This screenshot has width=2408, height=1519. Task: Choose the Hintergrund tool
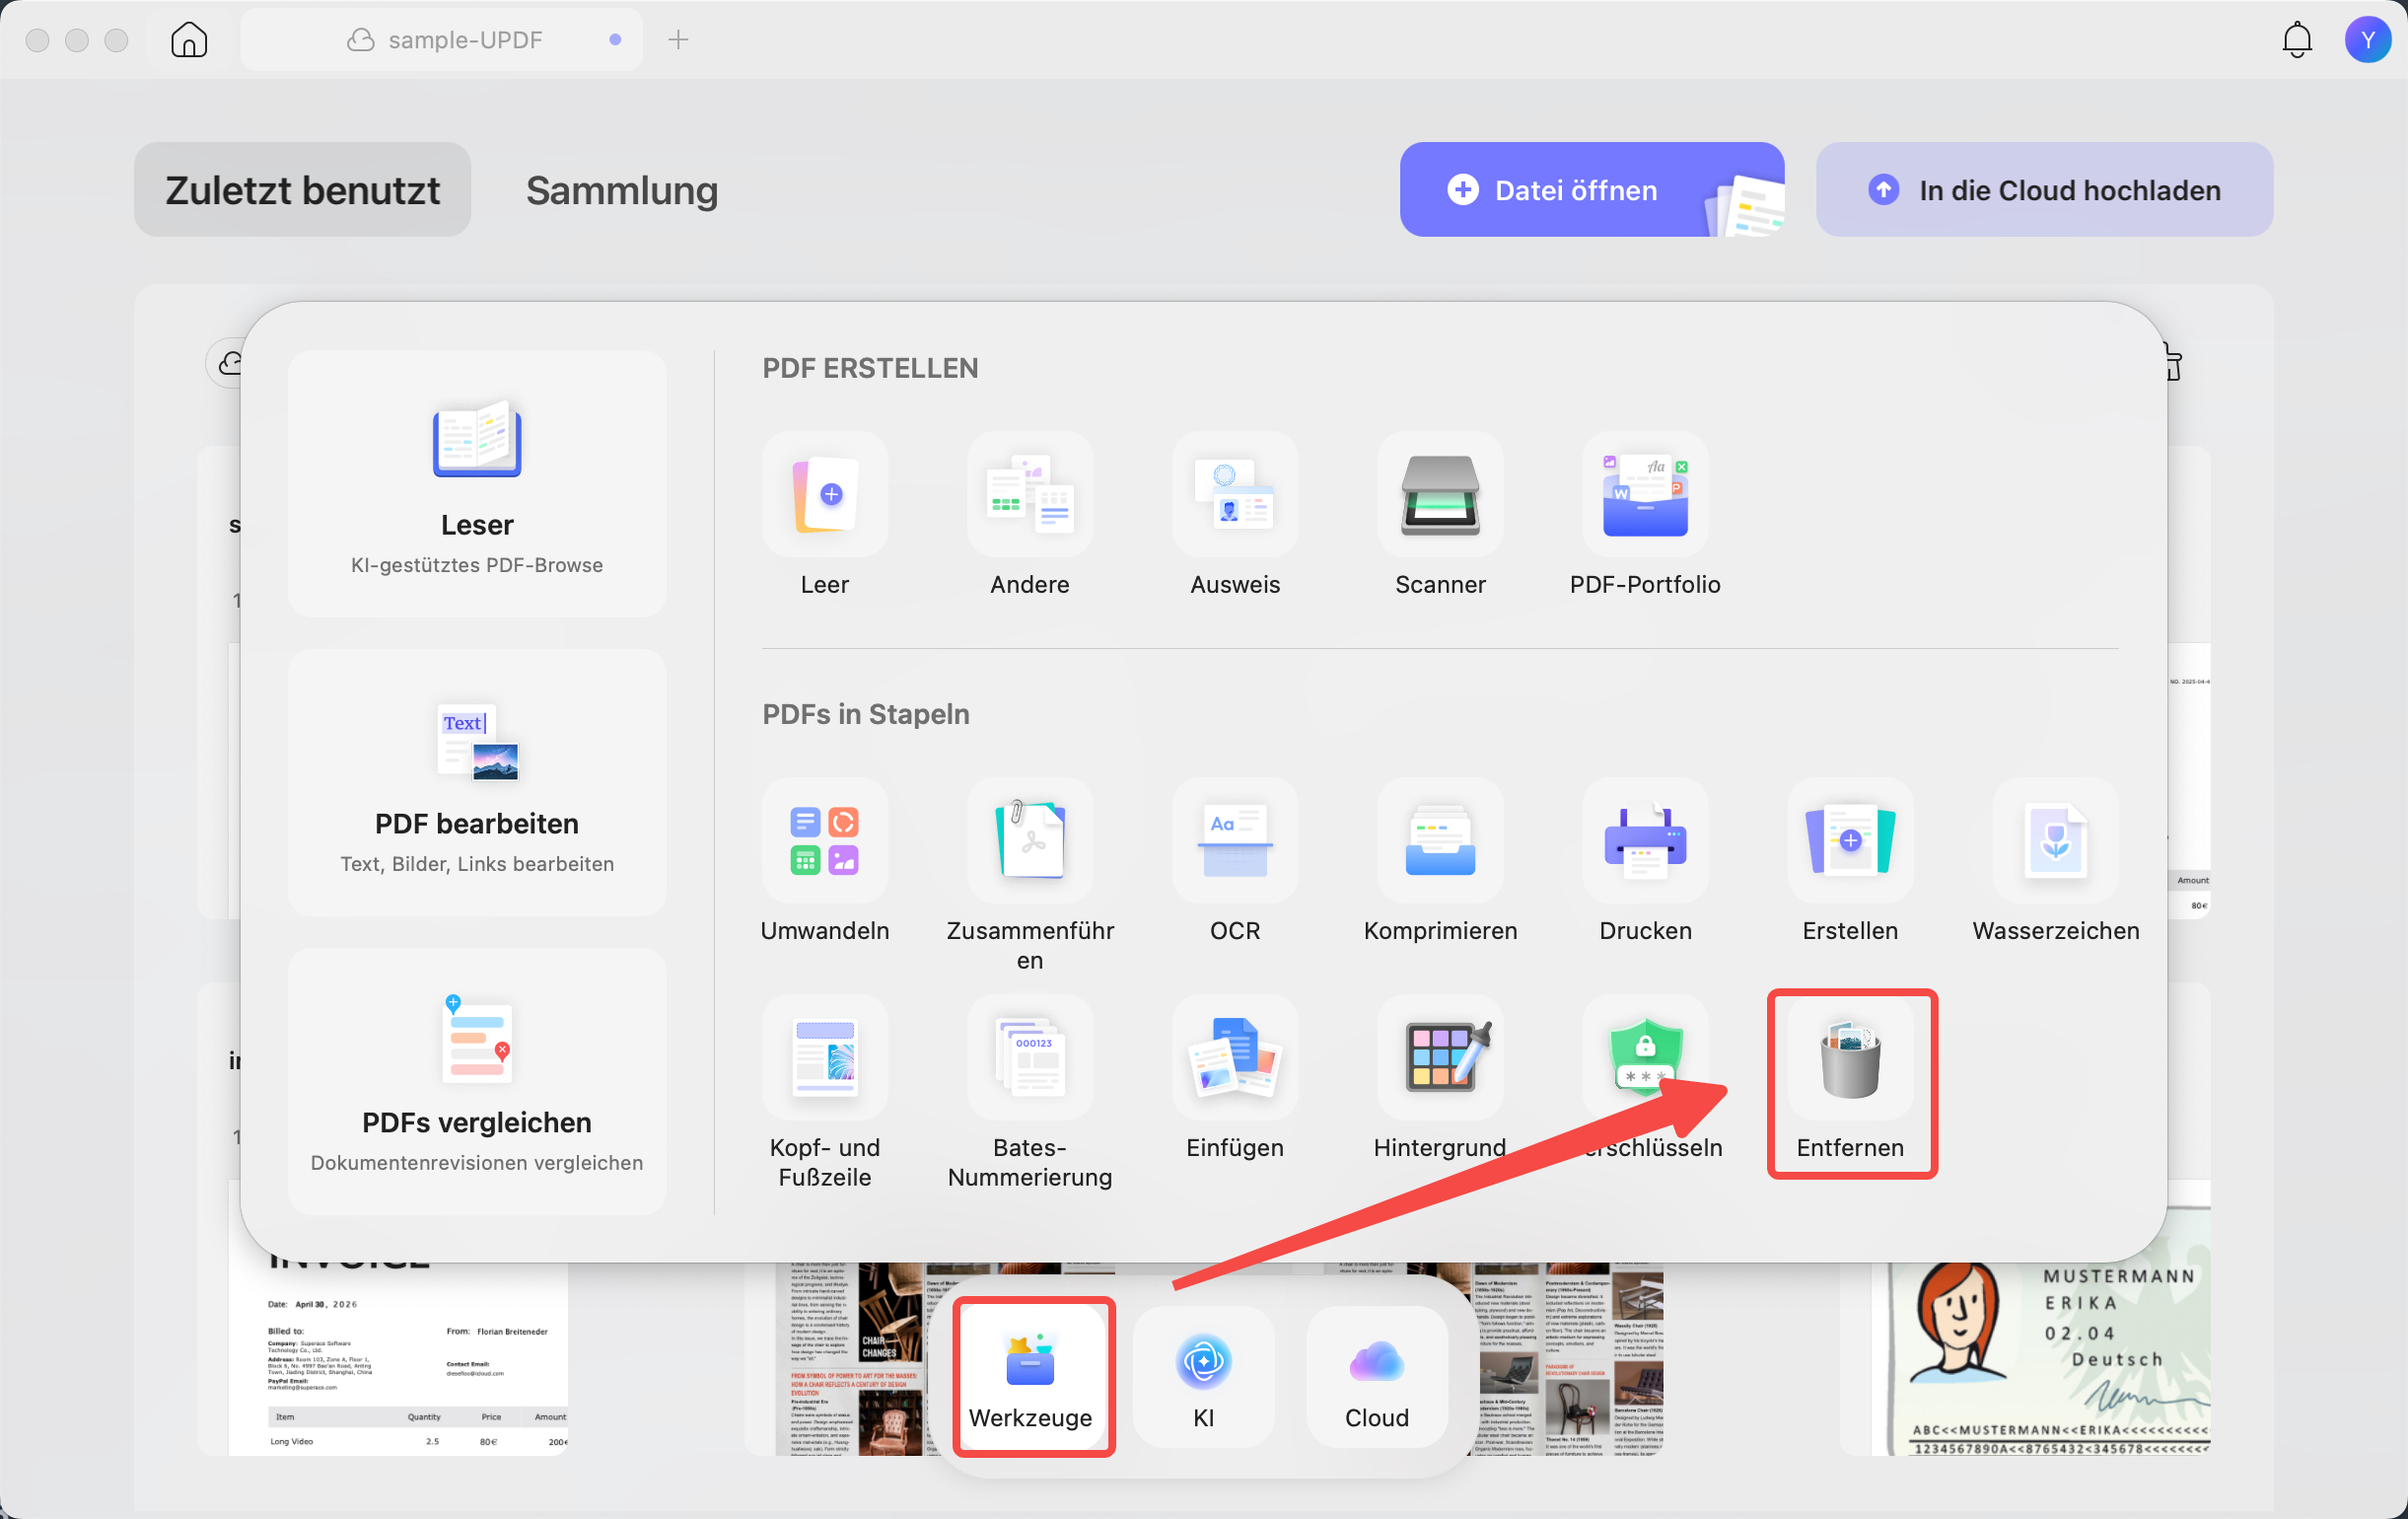click(x=1440, y=1058)
